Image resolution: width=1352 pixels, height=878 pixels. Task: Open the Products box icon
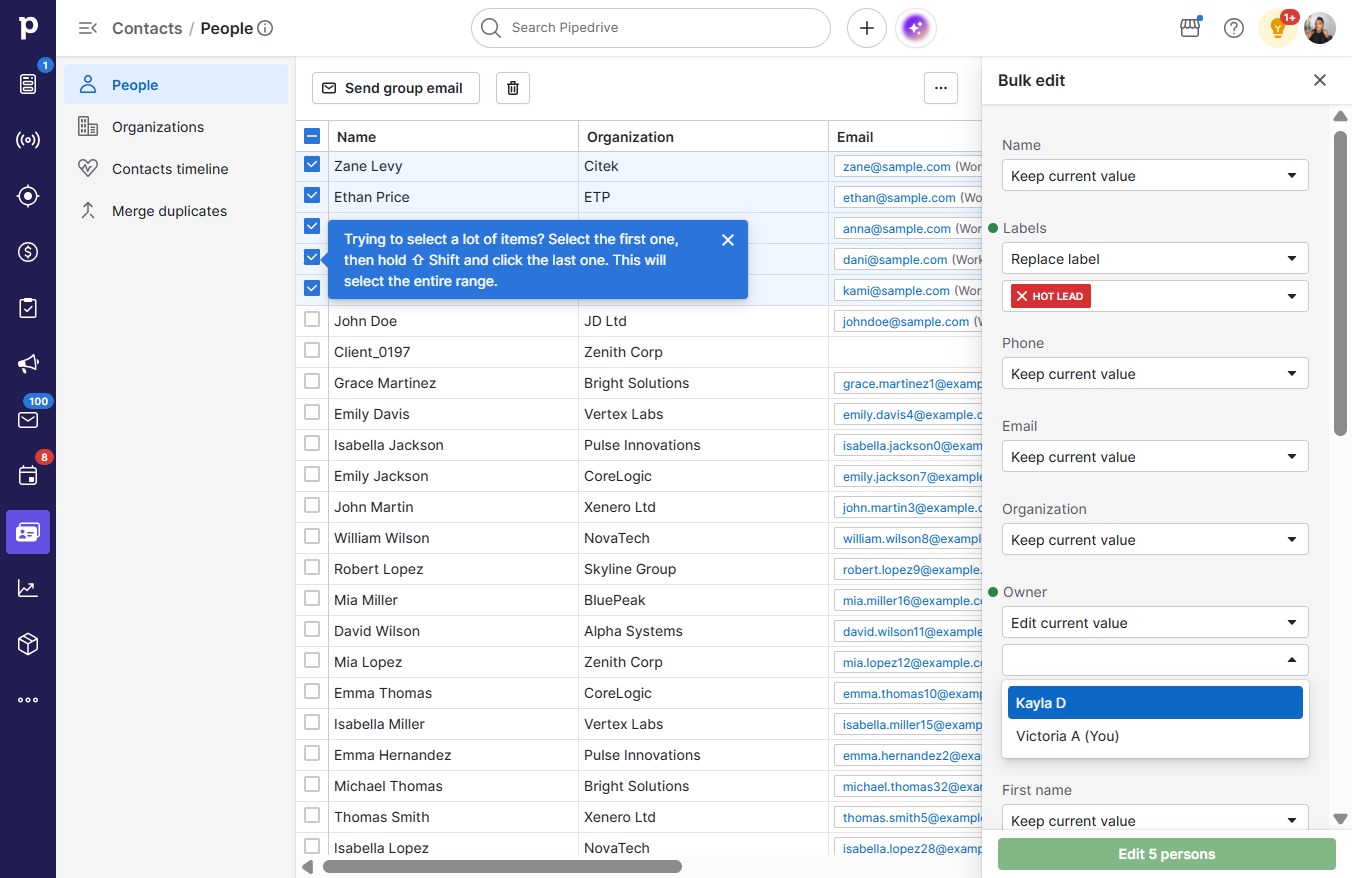[x=28, y=644]
